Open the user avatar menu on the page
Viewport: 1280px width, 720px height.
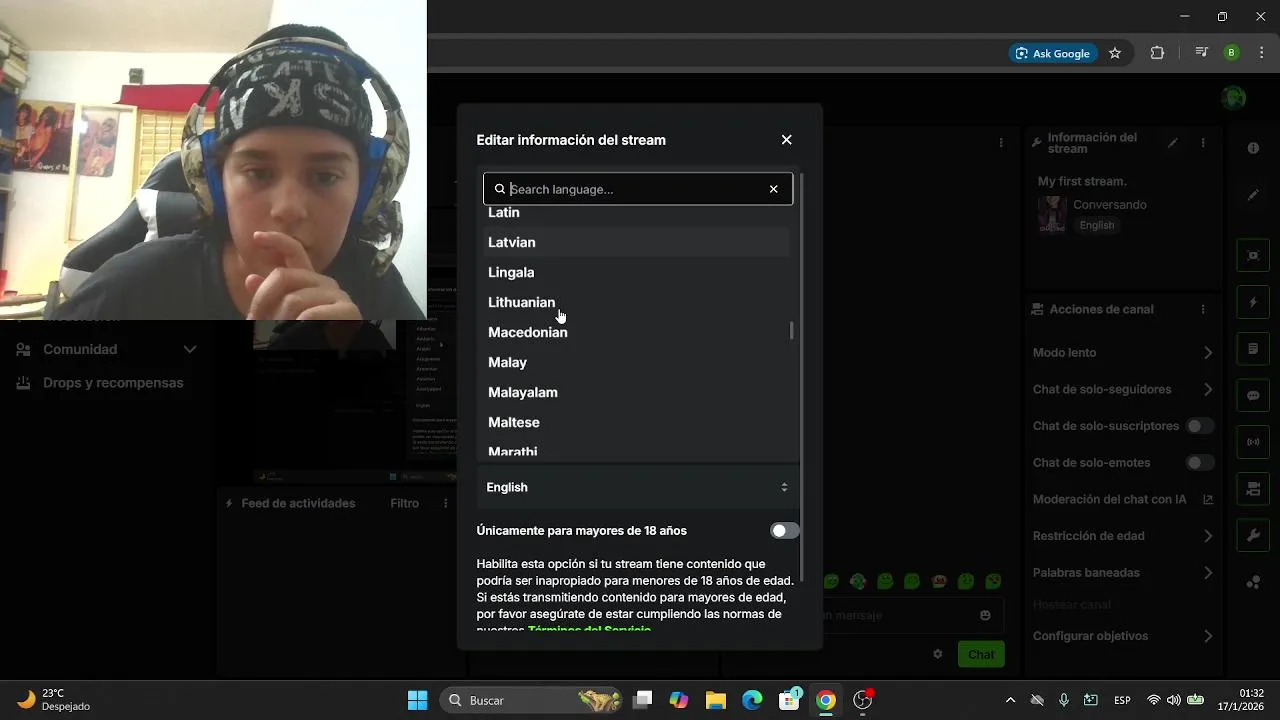point(1235,97)
